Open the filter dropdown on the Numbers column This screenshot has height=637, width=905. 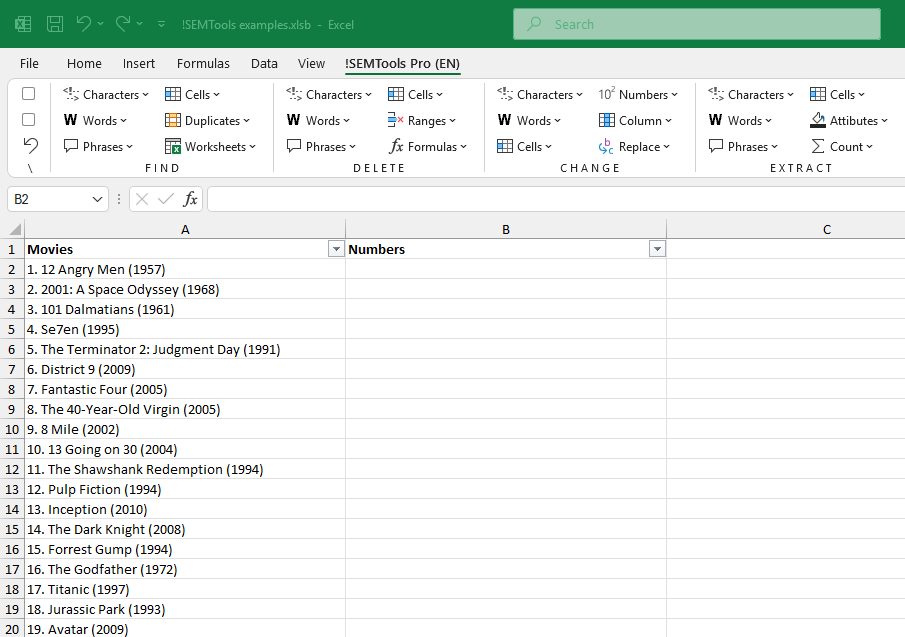(657, 248)
